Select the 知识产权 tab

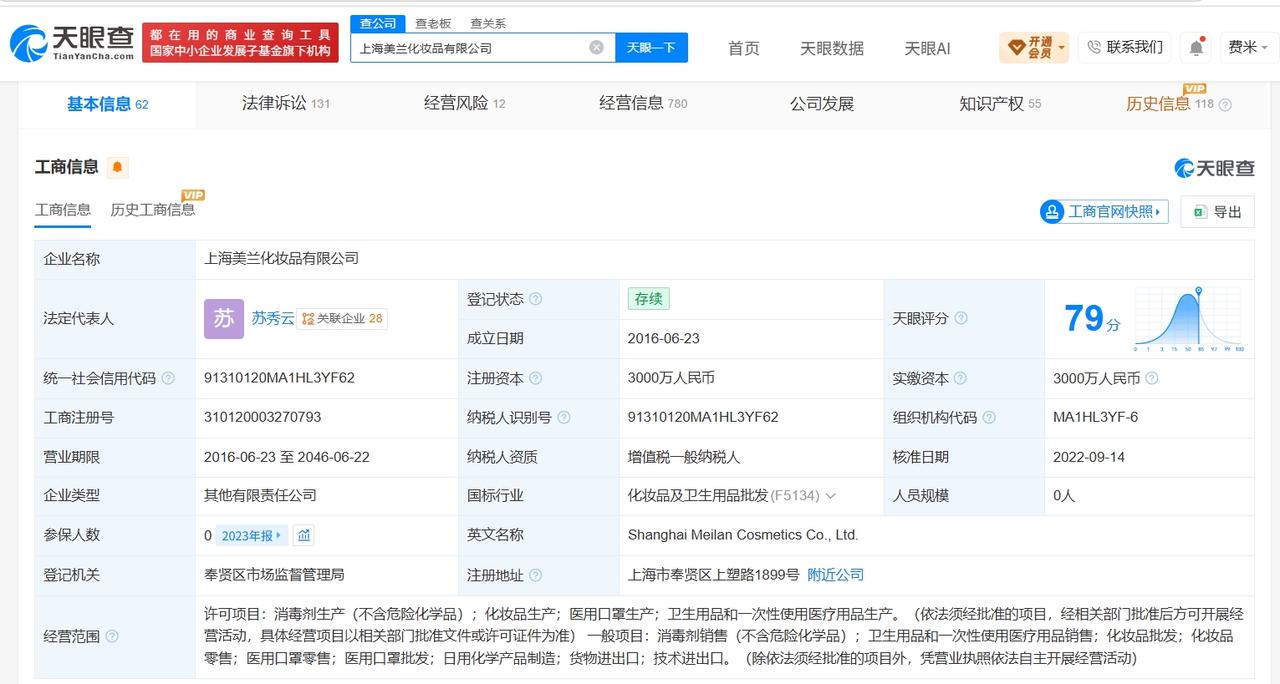[1000, 103]
